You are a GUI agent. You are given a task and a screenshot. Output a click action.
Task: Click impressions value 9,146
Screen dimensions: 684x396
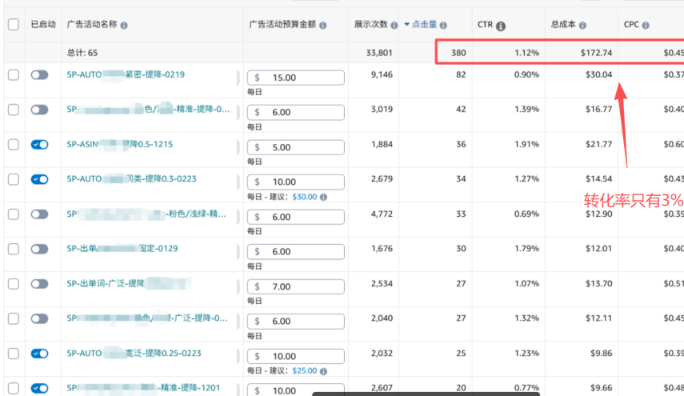pos(382,75)
